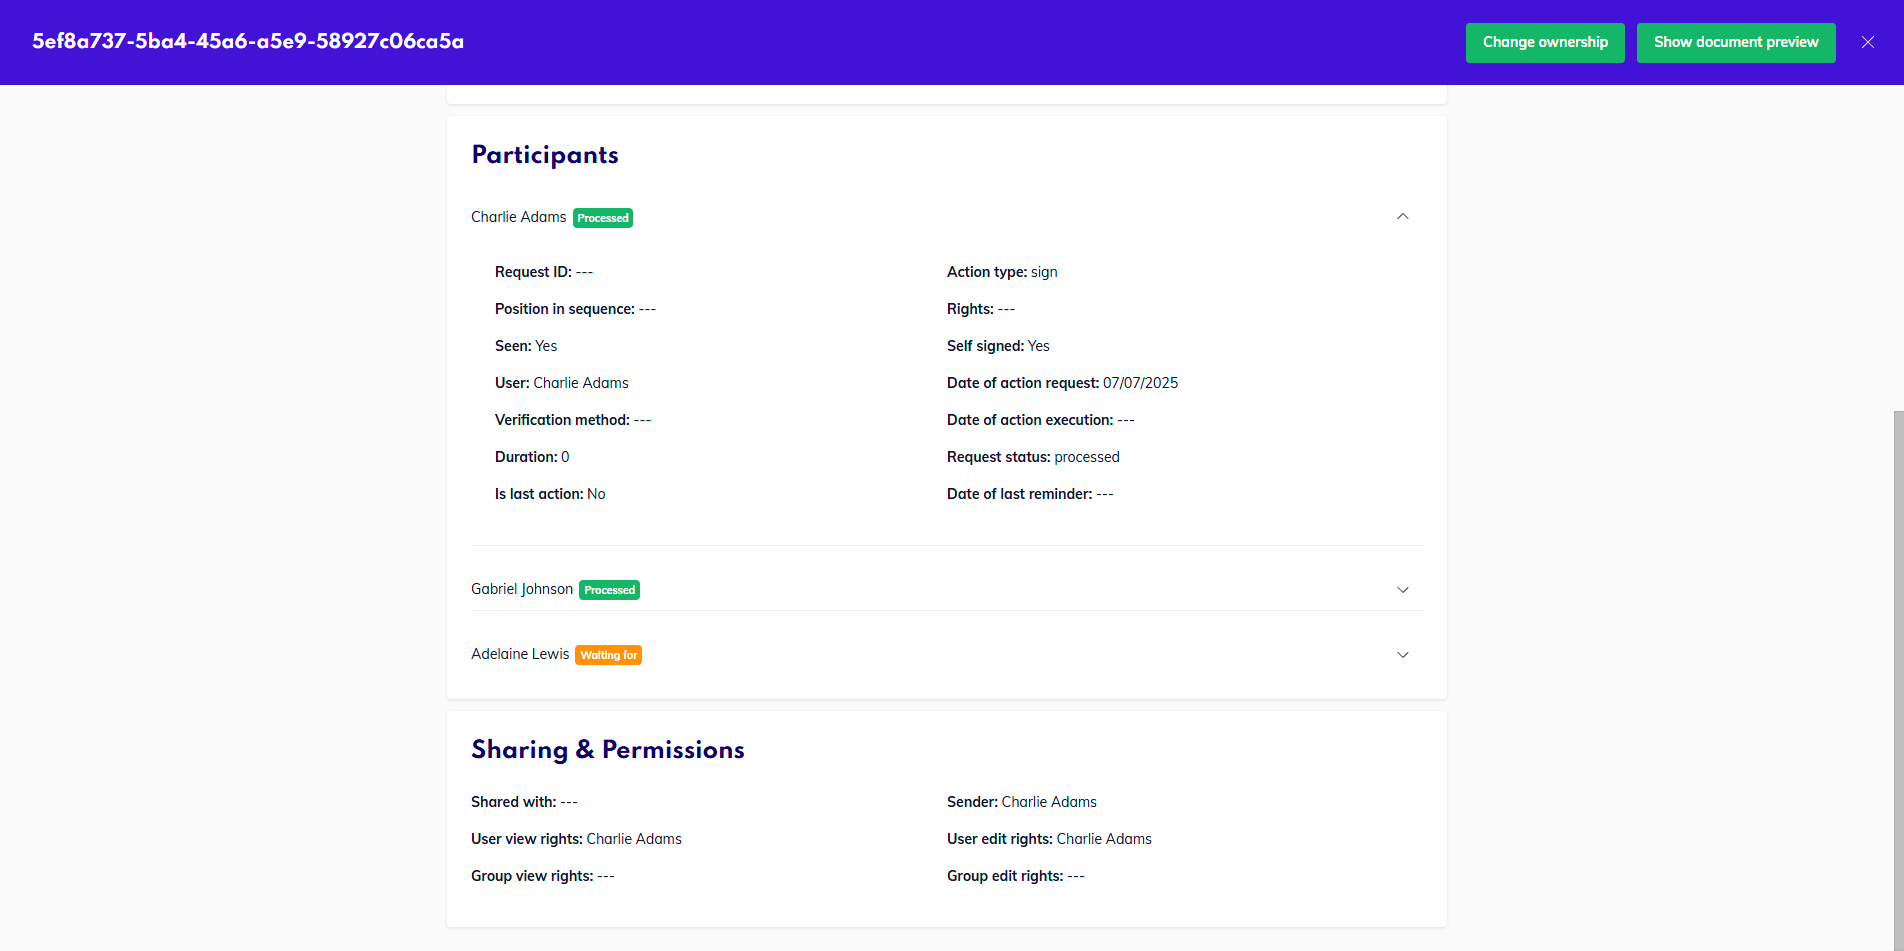This screenshot has height=951, width=1904.
Task: Expand the Gabriel Johnson participant details
Action: [1402, 589]
